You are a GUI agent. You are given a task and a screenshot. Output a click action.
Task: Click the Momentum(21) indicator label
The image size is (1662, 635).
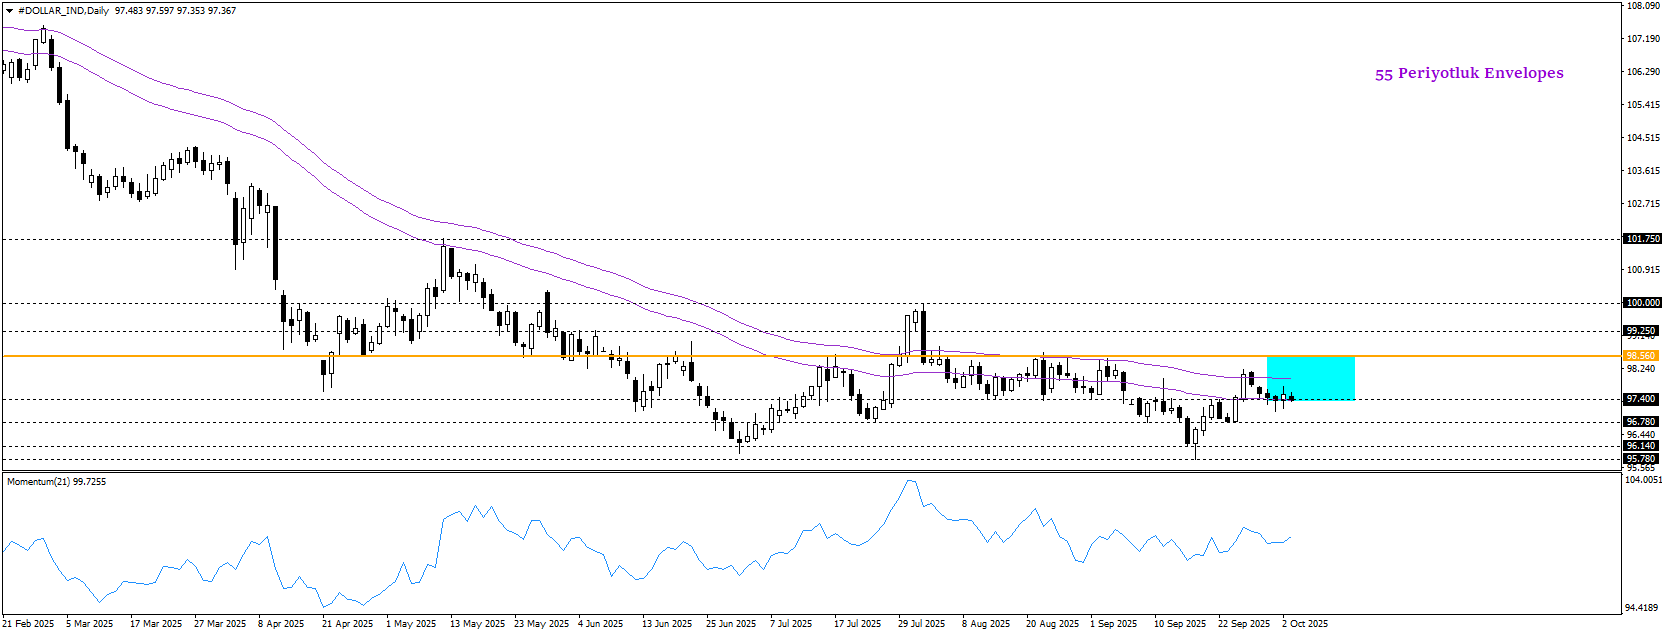tap(56, 482)
